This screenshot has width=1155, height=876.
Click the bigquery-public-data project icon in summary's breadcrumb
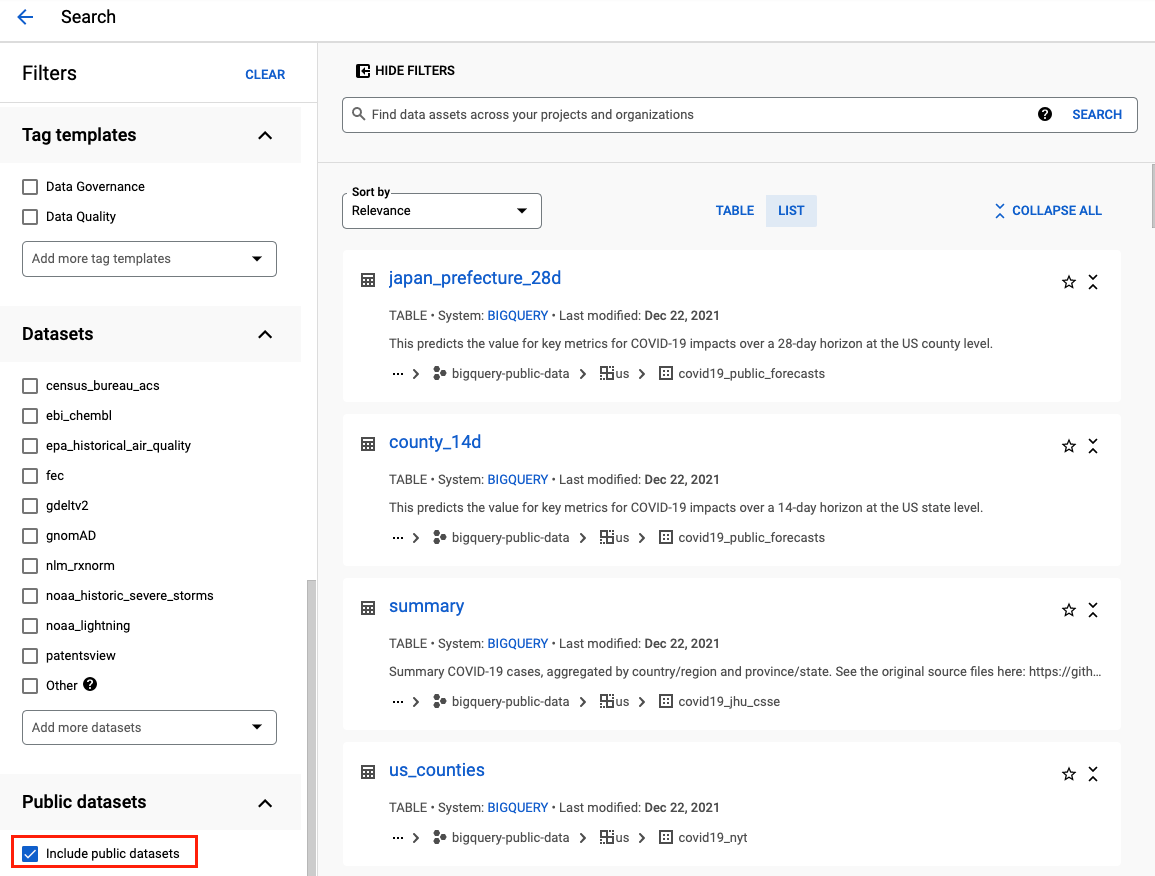440,701
